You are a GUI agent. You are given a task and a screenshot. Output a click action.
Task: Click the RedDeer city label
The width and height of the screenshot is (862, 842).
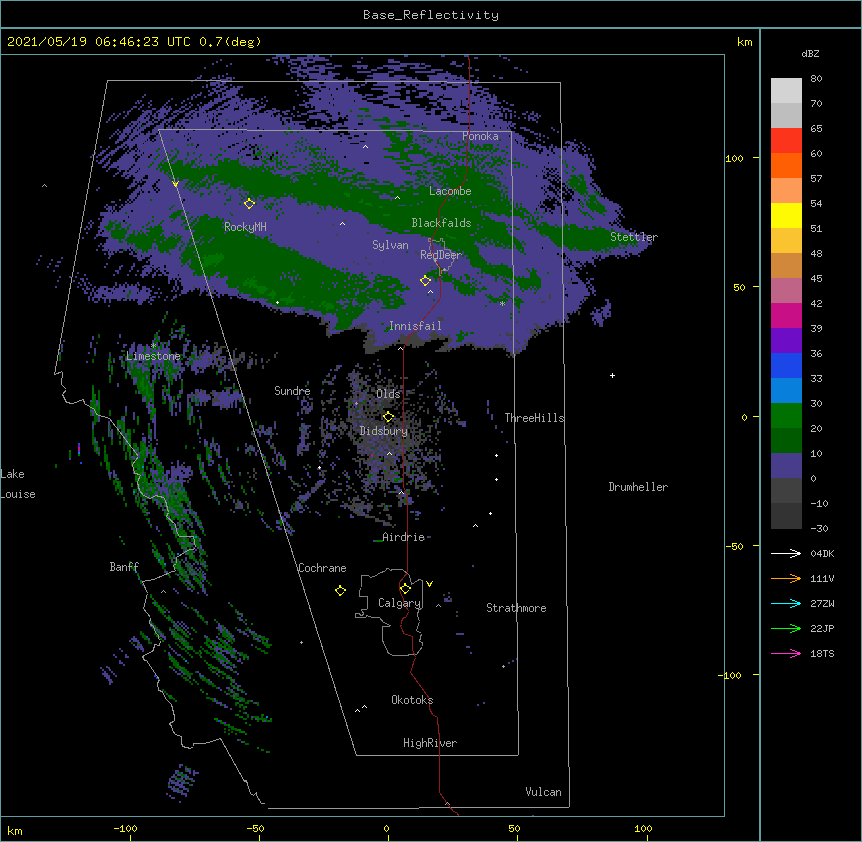440,255
